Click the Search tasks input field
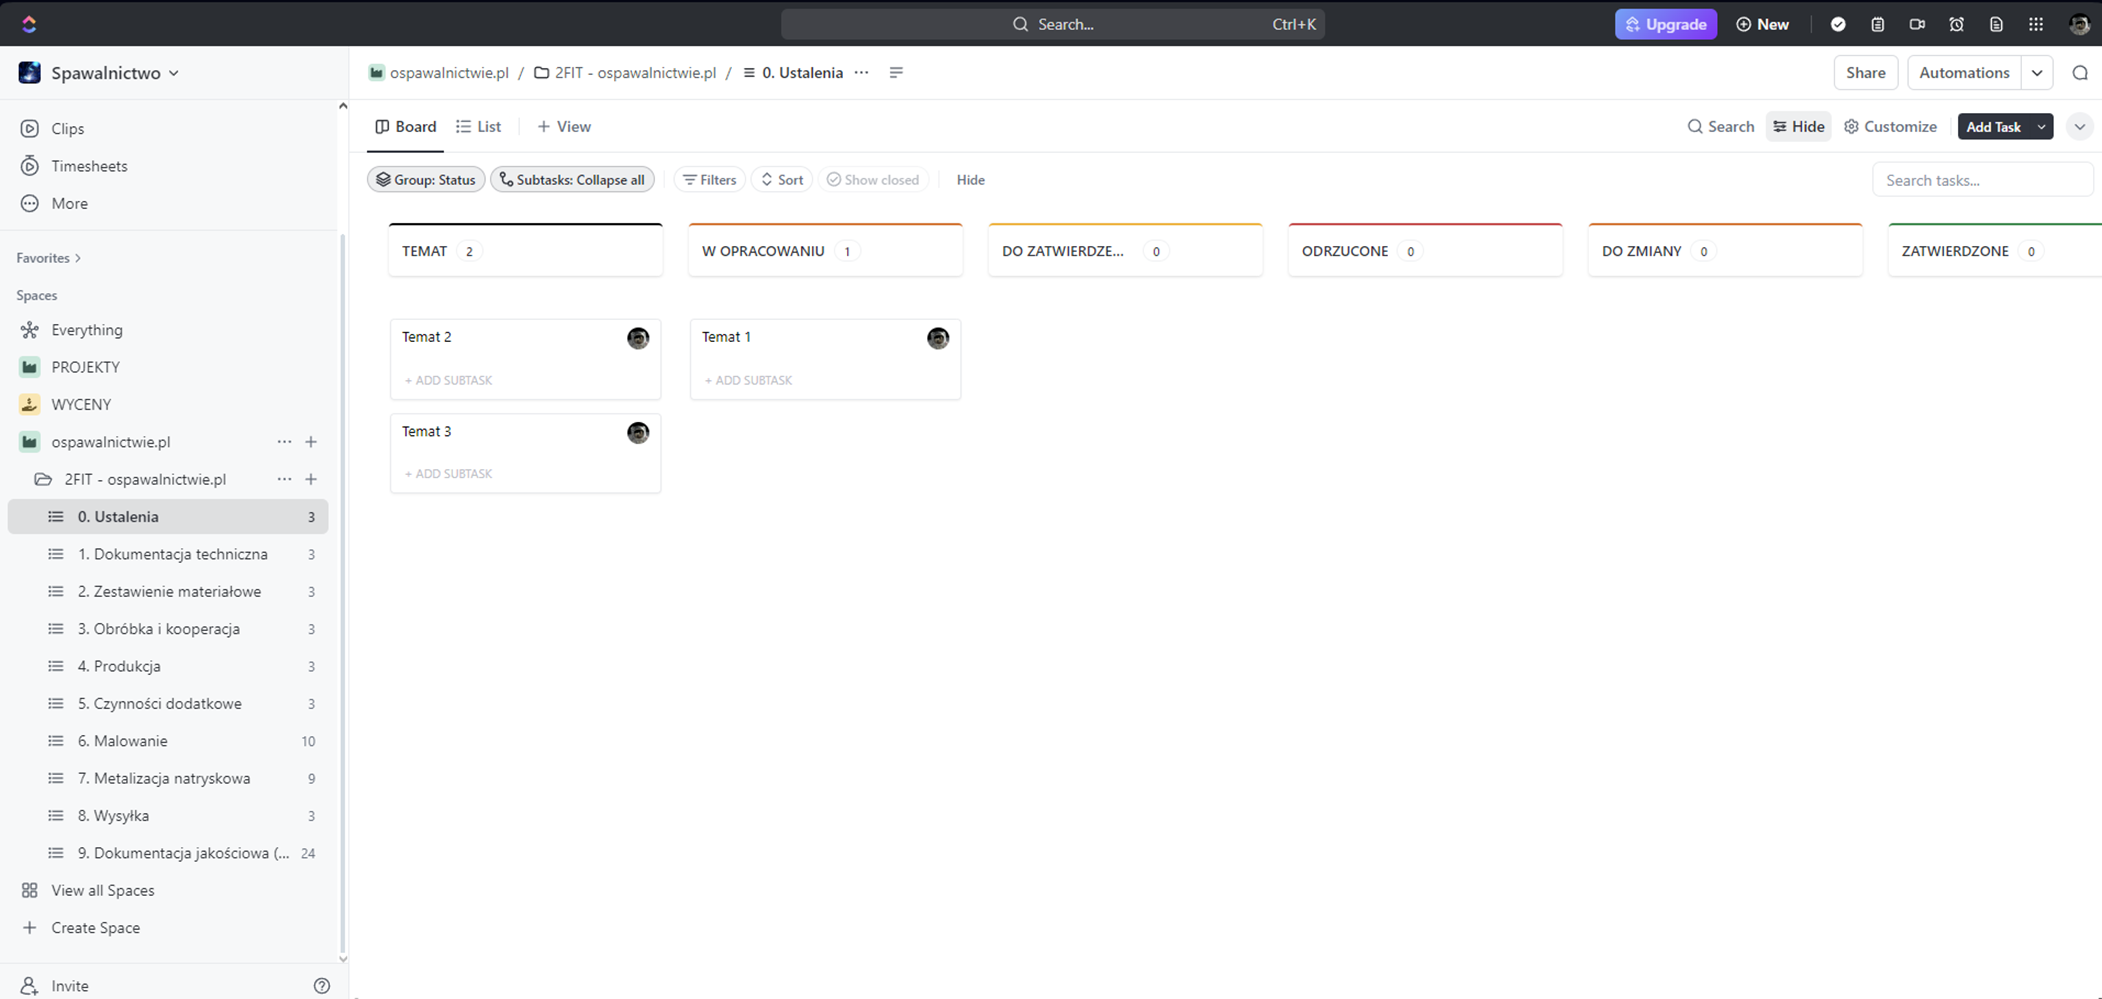This screenshot has width=2102, height=999. (x=1982, y=180)
